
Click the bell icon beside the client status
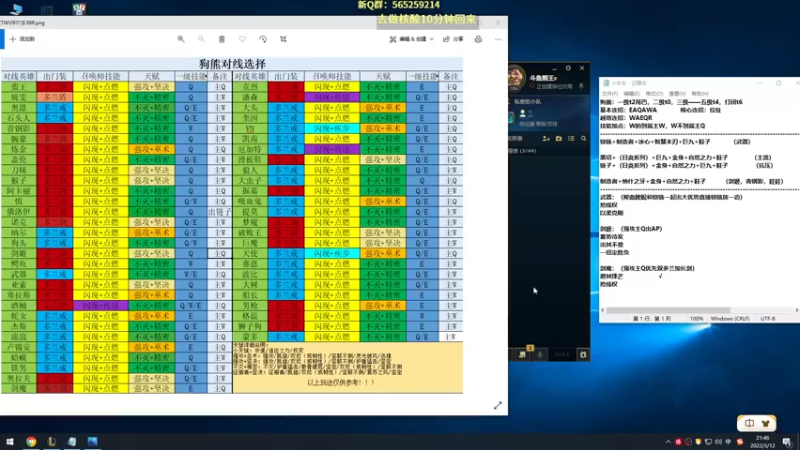(x=581, y=86)
